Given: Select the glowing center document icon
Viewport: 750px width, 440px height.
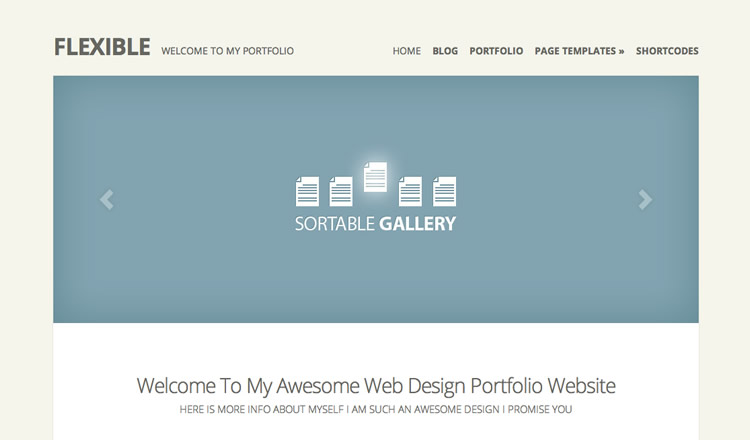Looking at the screenshot, I should (x=375, y=177).
